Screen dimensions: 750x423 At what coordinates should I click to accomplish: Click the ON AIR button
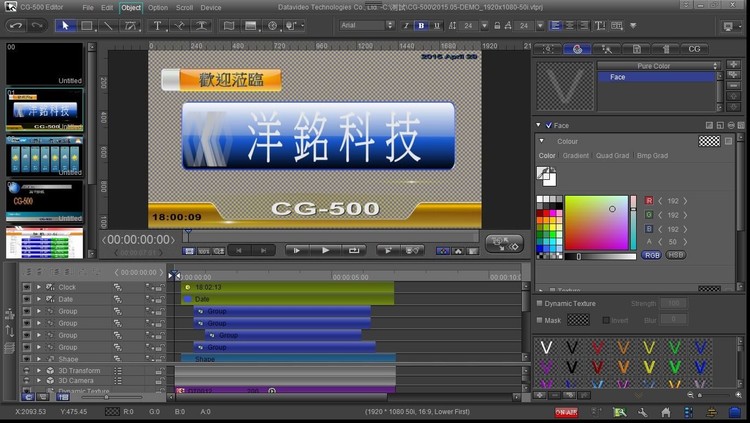coord(566,412)
